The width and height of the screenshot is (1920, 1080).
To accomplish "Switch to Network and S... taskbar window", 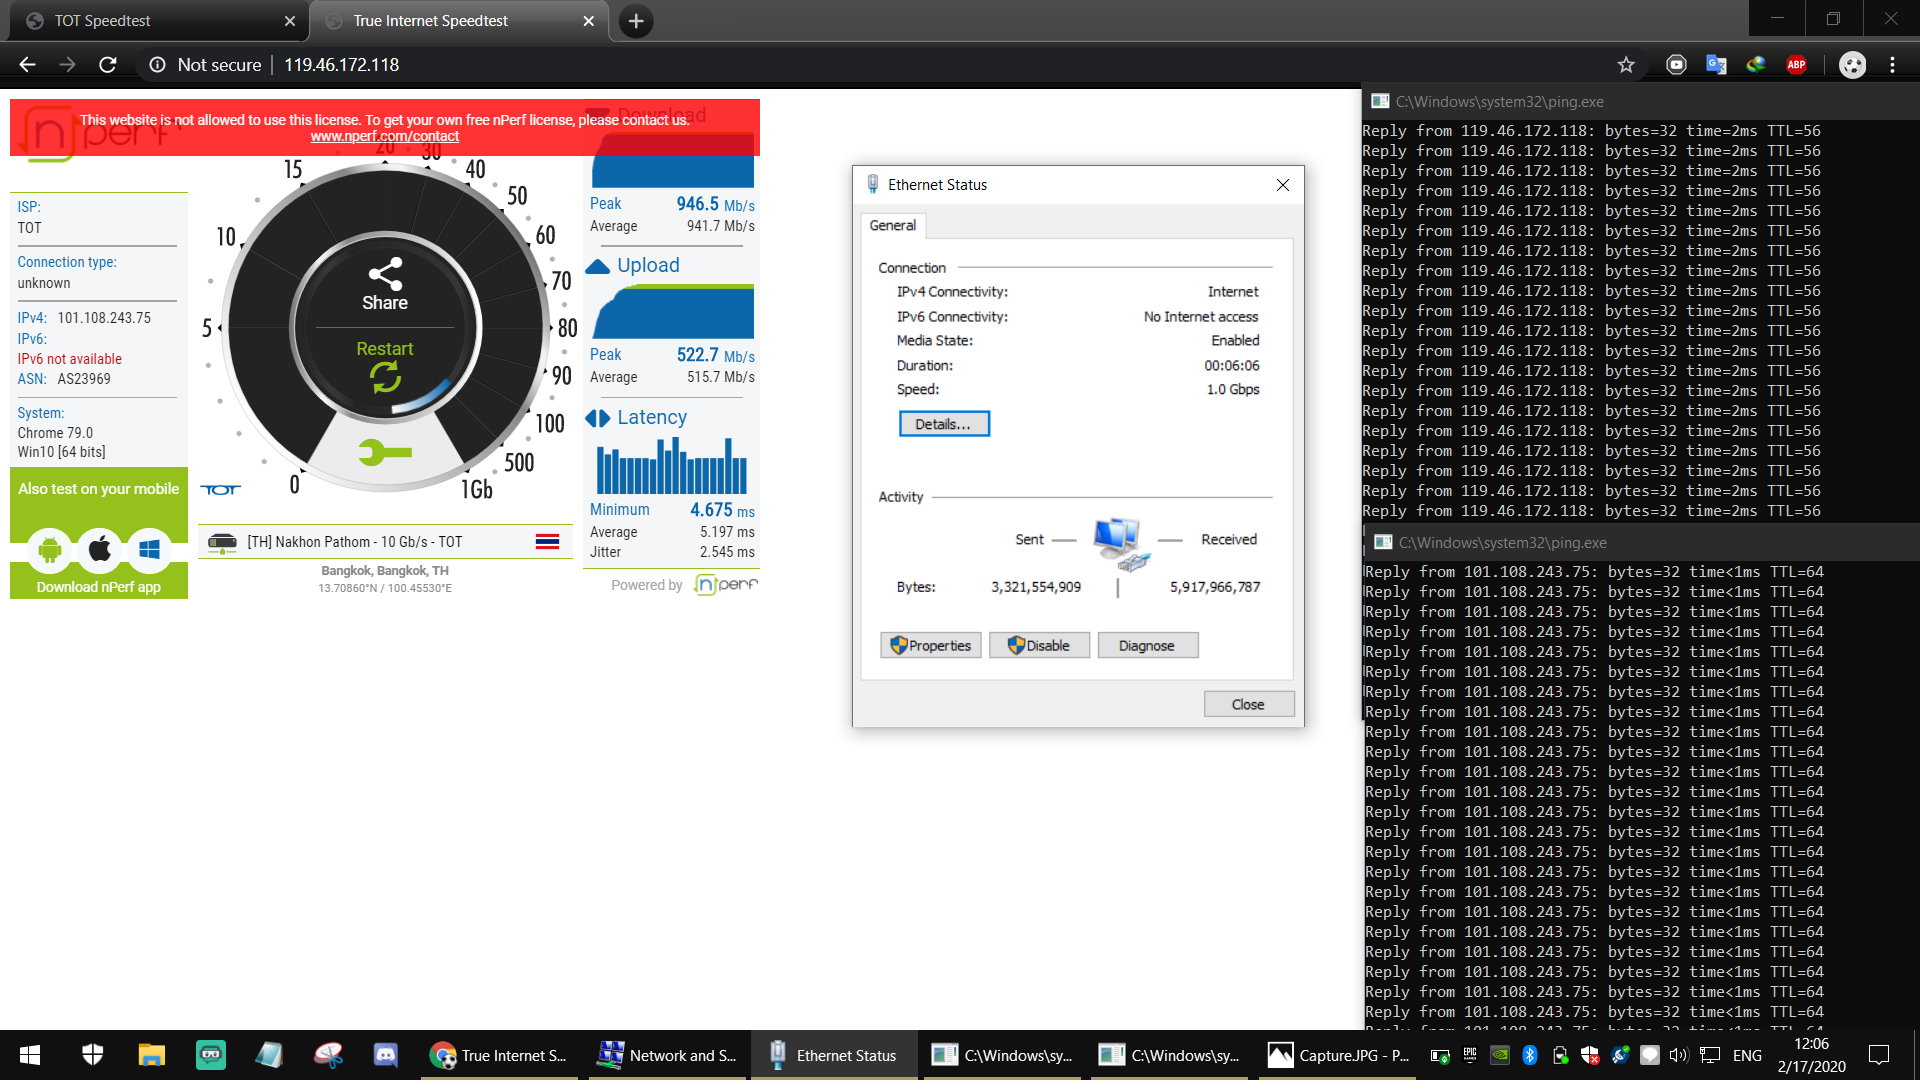I will pos(667,1055).
